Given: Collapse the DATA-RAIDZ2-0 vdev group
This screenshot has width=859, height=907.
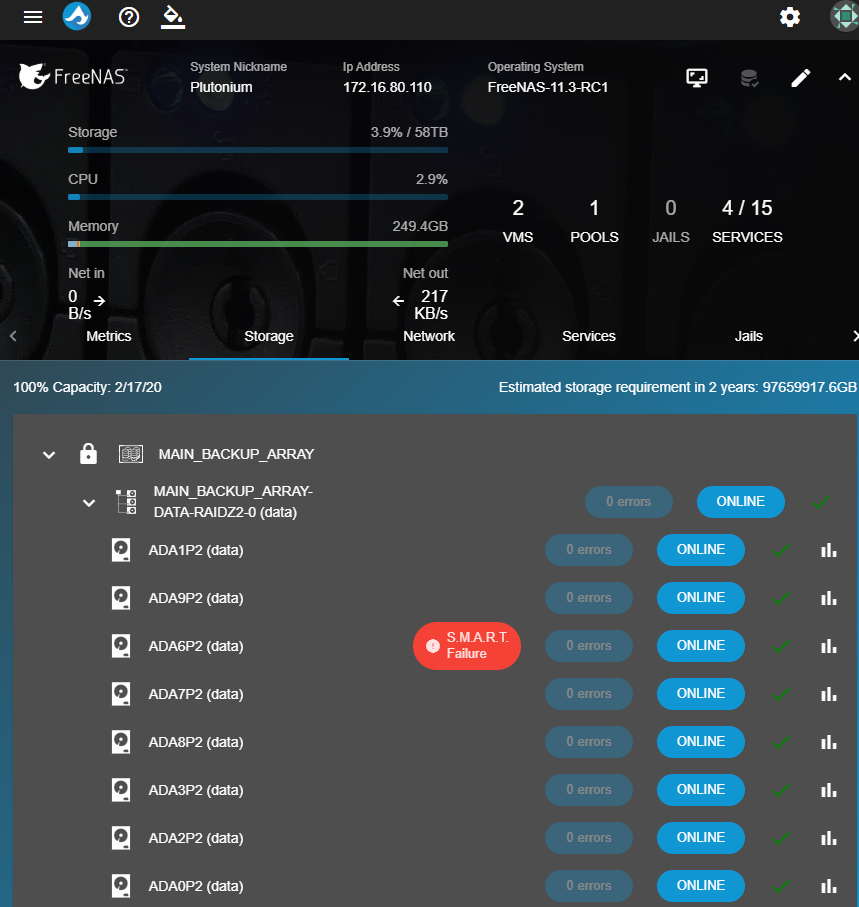Looking at the screenshot, I should pyautogui.click(x=88, y=502).
